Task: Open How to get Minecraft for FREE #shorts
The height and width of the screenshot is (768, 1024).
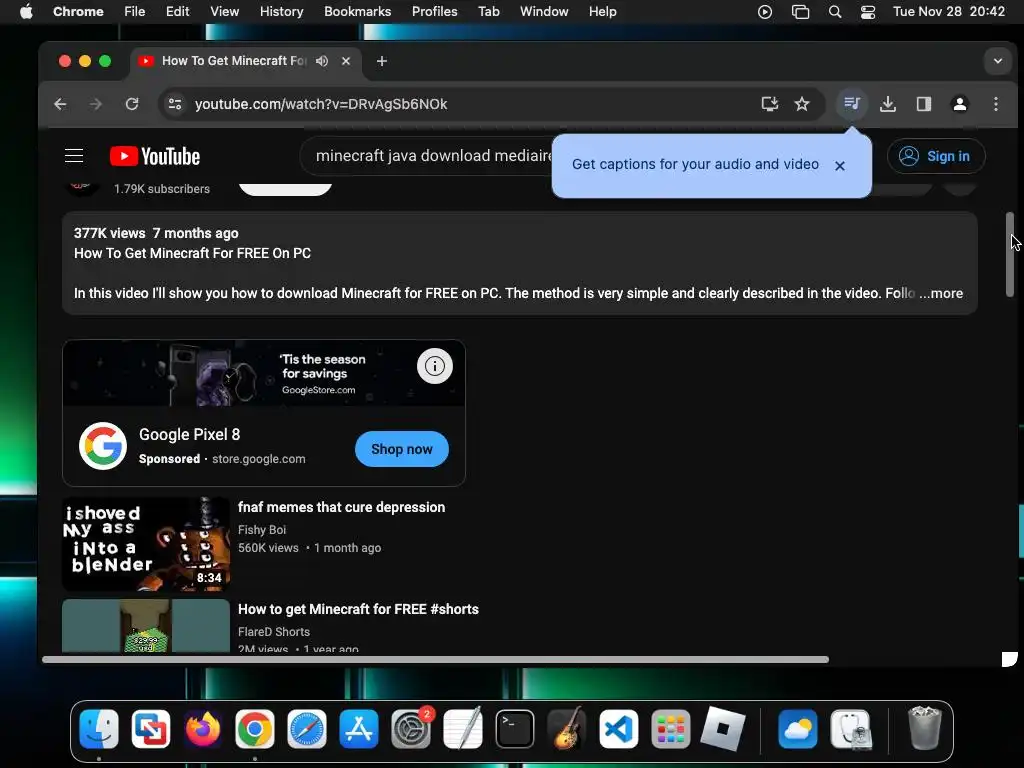Action: (x=359, y=609)
